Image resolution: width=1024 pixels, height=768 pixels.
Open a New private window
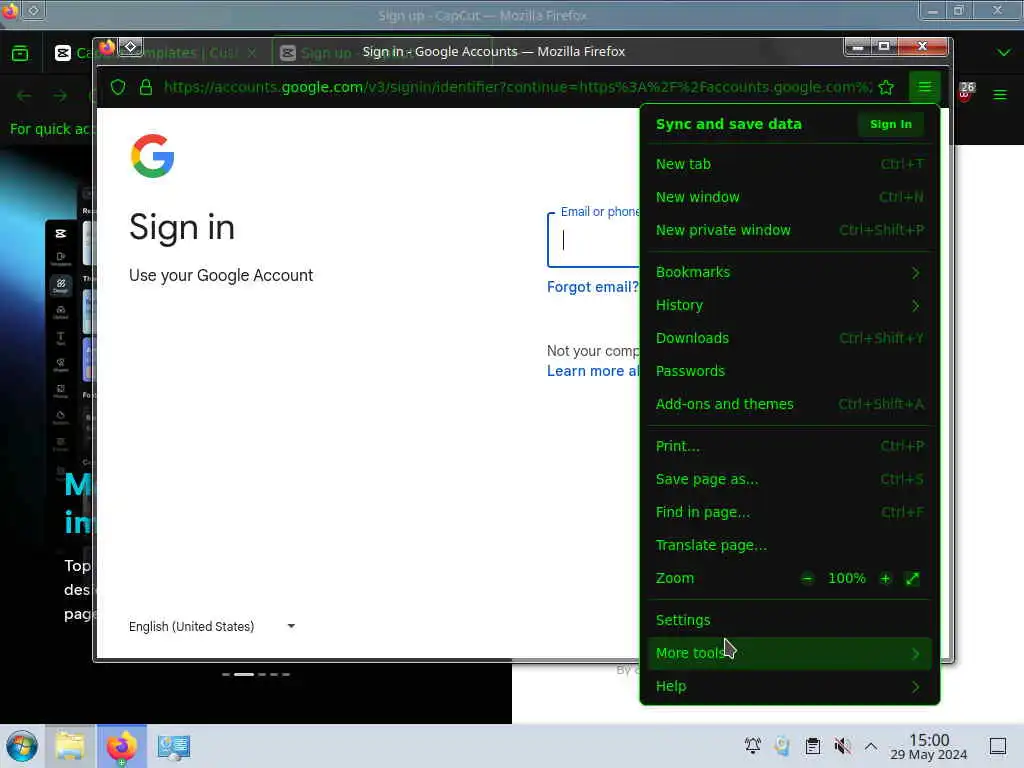click(790, 230)
